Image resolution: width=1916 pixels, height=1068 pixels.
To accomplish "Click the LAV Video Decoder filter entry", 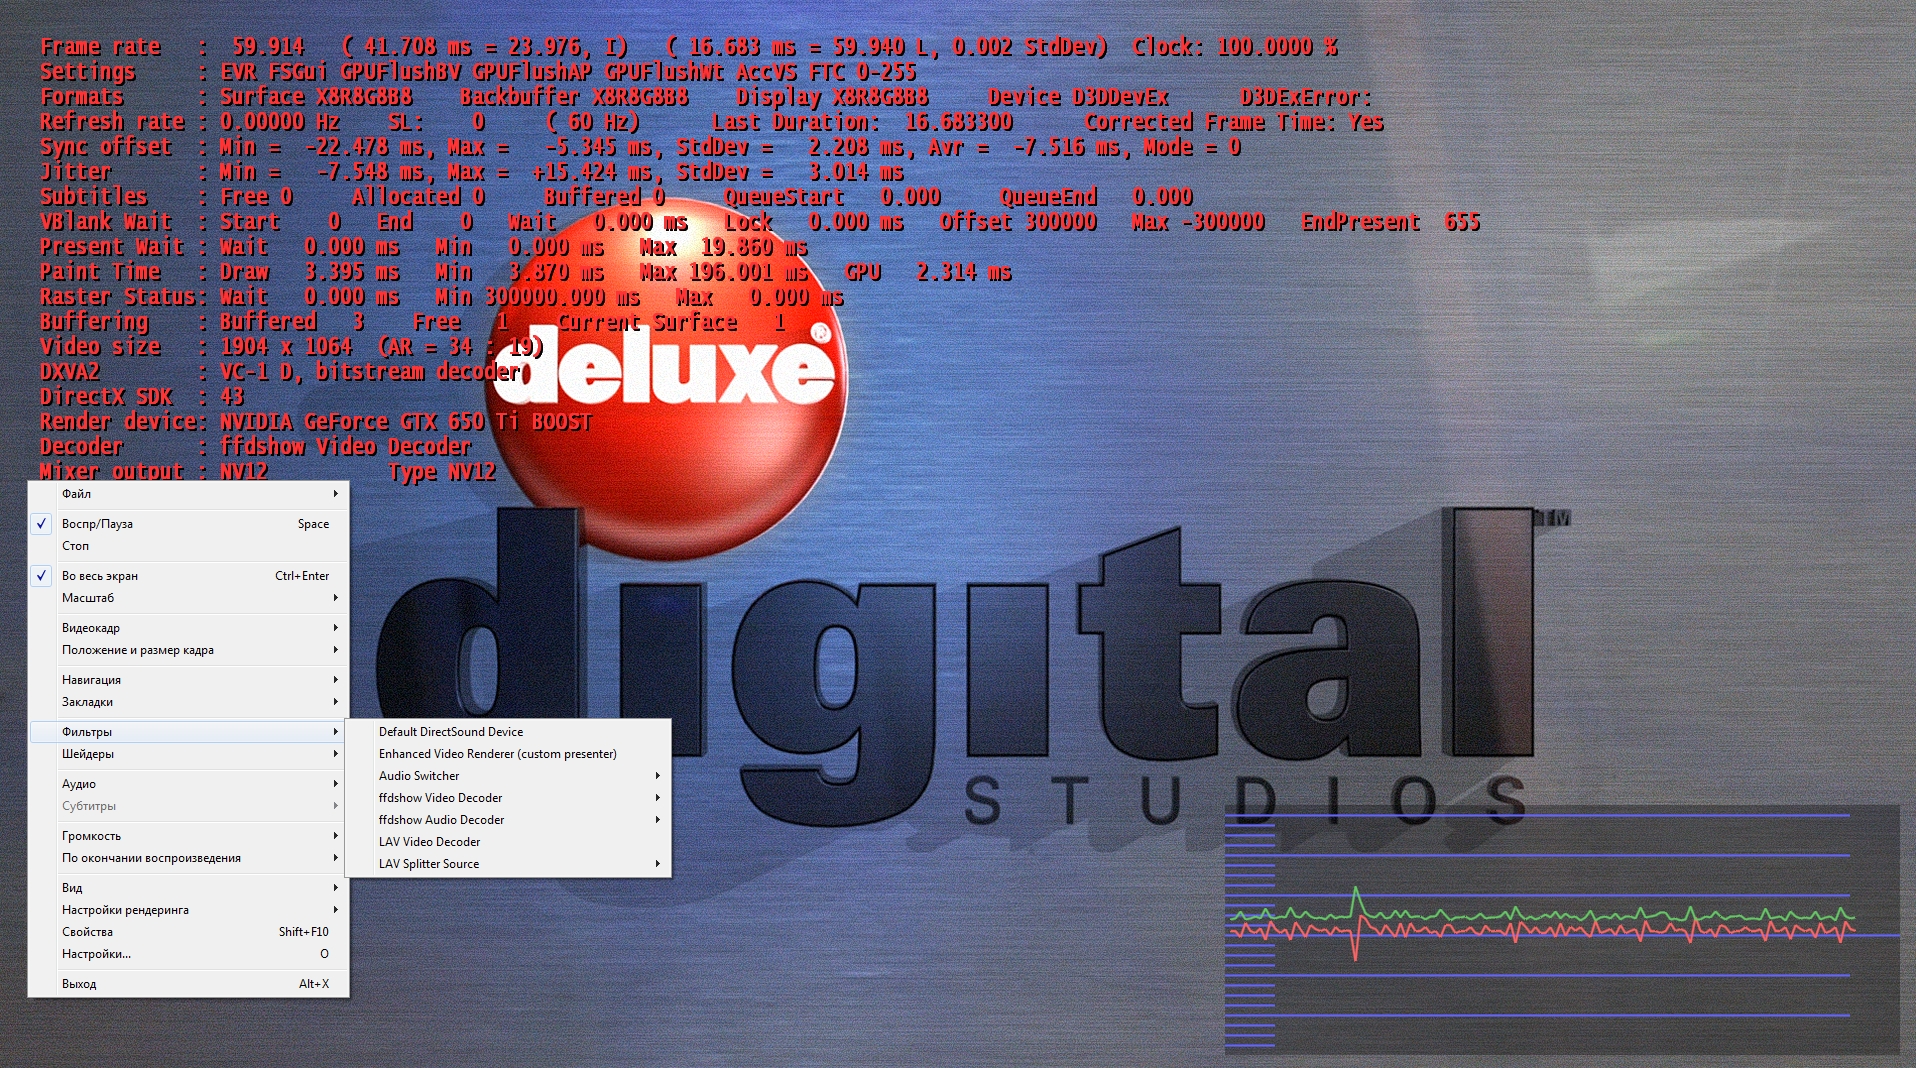I will (x=430, y=842).
